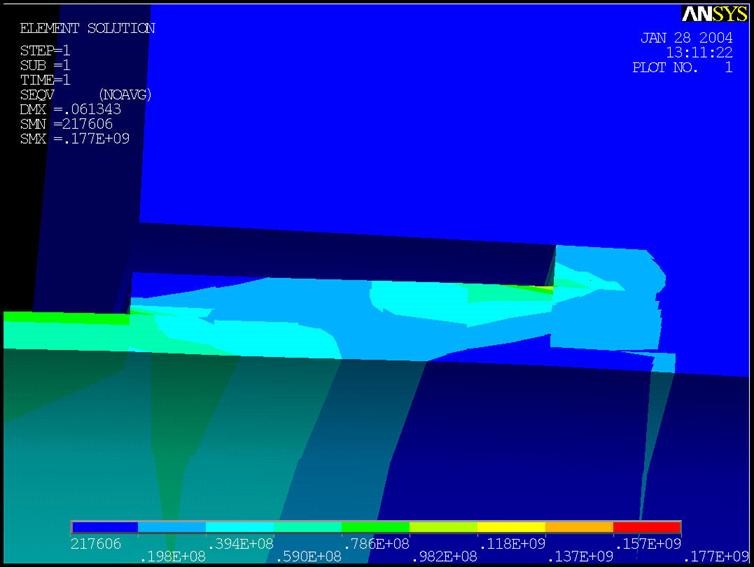This screenshot has height=567, width=754.
Task: Click legend value .177E+09
Action: coord(715,557)
